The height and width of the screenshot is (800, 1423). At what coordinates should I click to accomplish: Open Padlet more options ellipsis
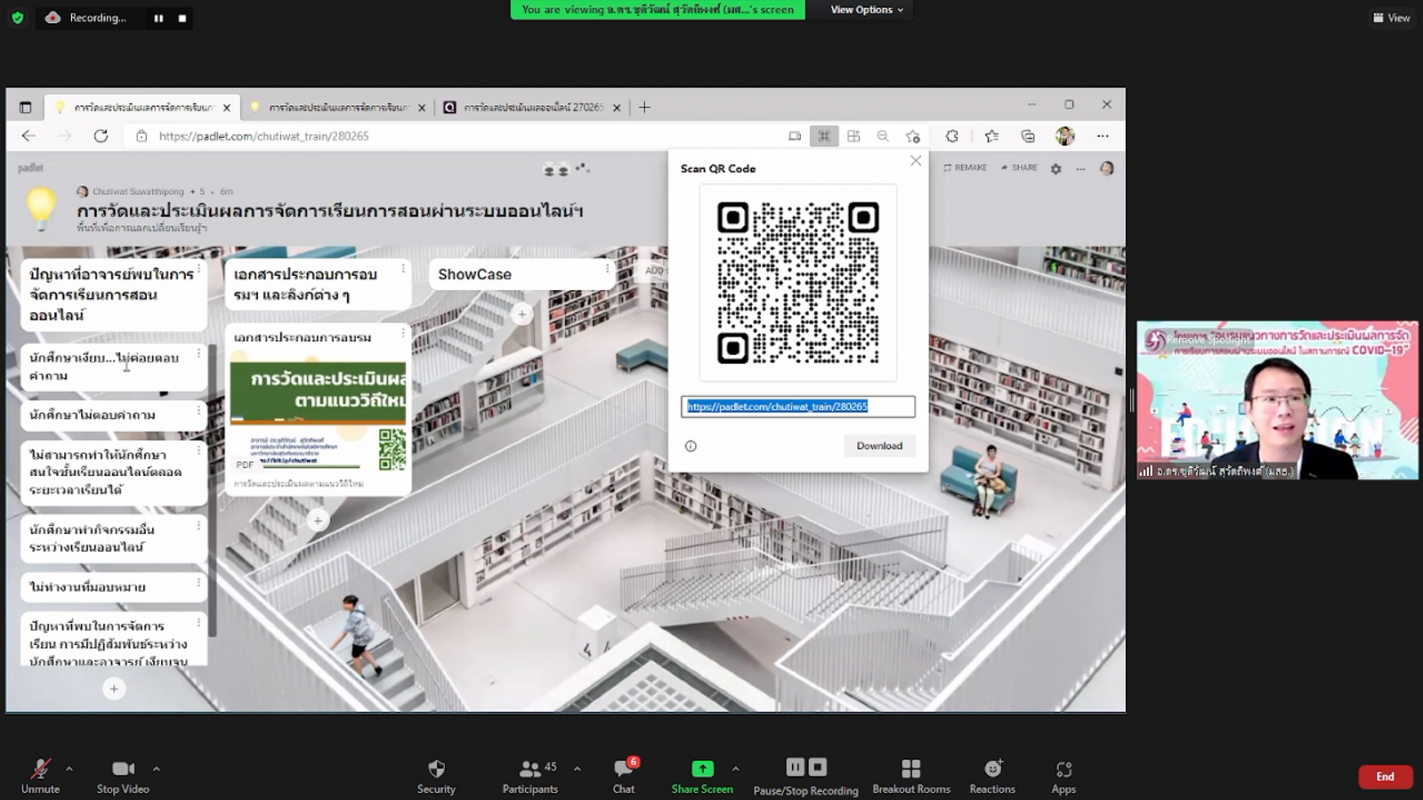(1080, 169)
